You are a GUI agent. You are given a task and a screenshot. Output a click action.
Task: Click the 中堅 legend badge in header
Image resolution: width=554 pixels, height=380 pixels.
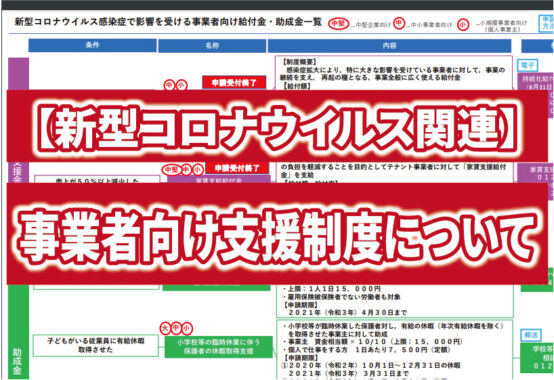(x=338, y=24)
